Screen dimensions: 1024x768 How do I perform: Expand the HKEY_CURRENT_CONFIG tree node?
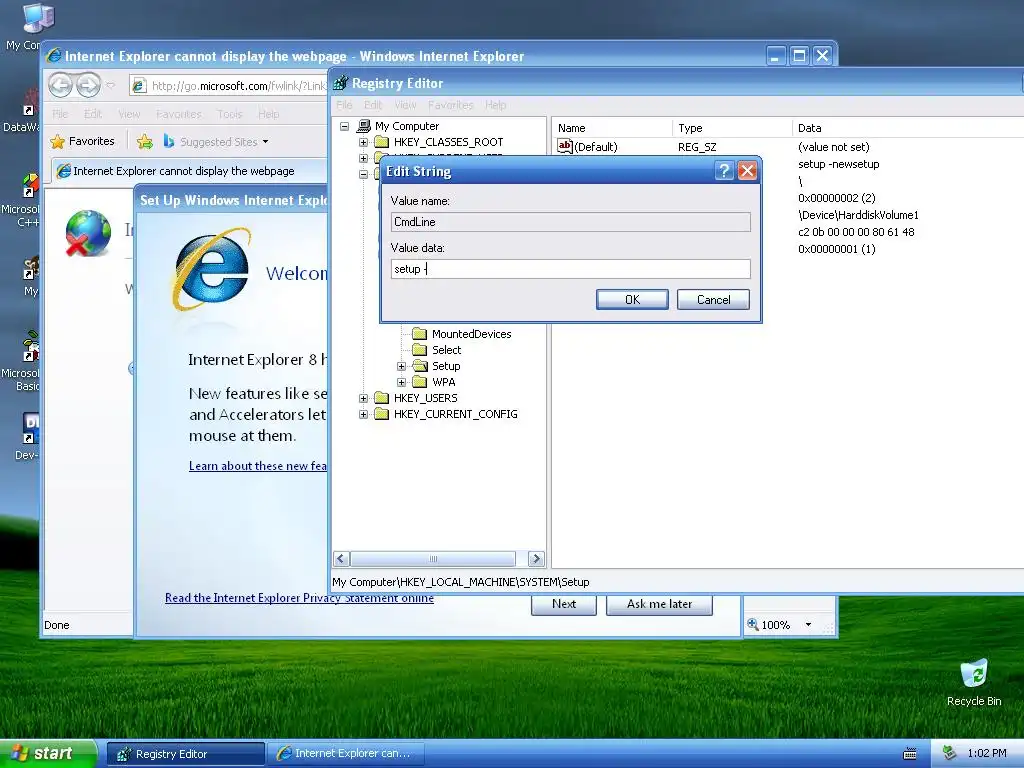click(x=363, y=414)
